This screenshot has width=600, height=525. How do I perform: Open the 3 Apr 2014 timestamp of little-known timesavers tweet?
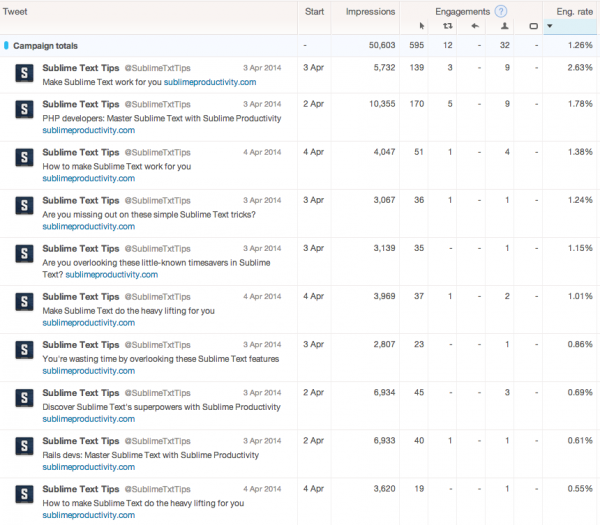pos(262,249)
